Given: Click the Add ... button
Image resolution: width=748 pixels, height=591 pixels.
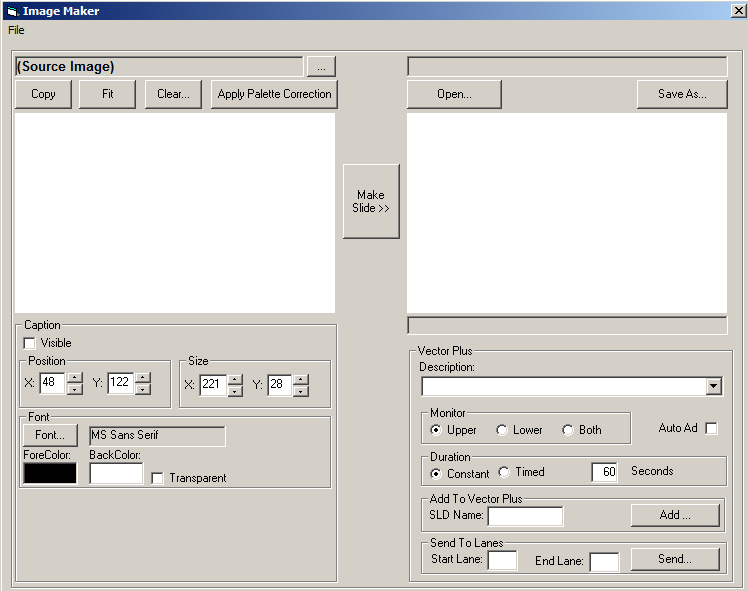Looking at the screenshot, I should pyautogui.click(x=675, y=515).
